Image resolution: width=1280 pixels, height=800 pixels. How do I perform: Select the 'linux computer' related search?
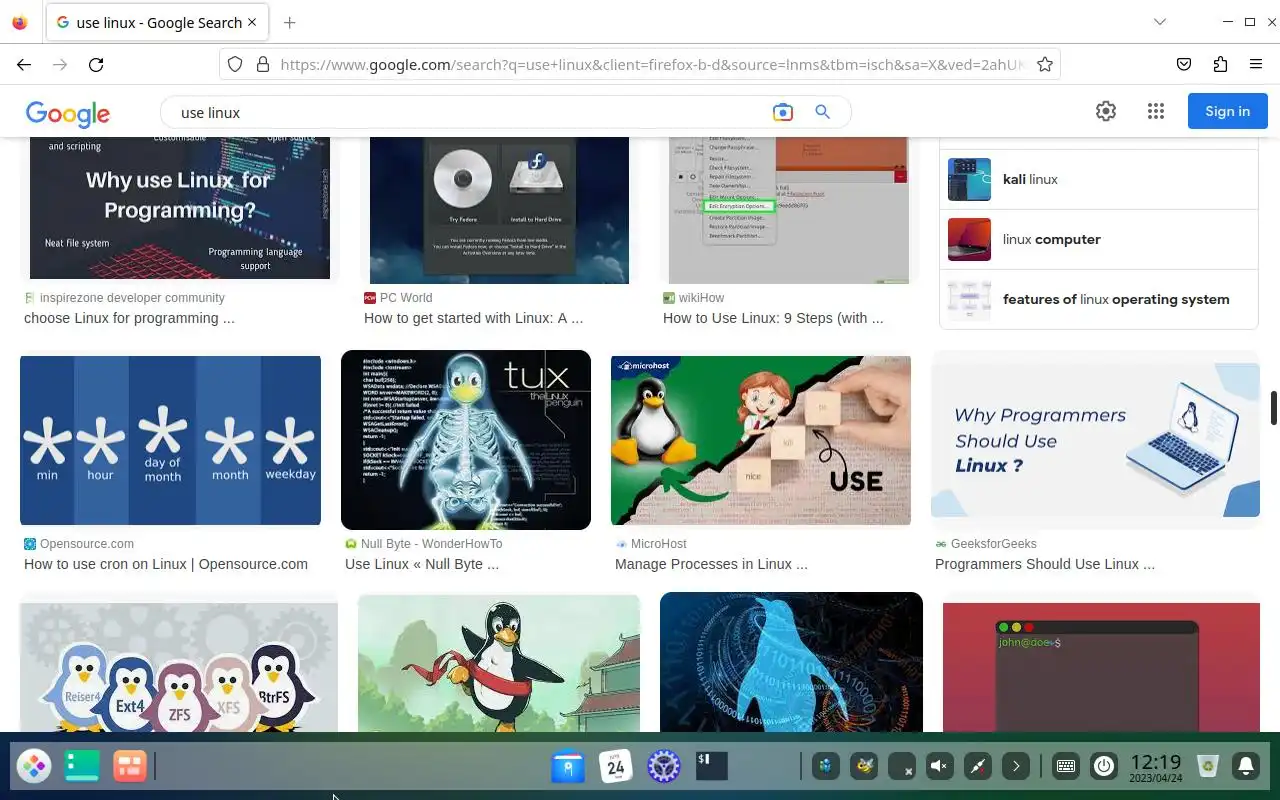pyautogui.click(x=1099, y=239)
